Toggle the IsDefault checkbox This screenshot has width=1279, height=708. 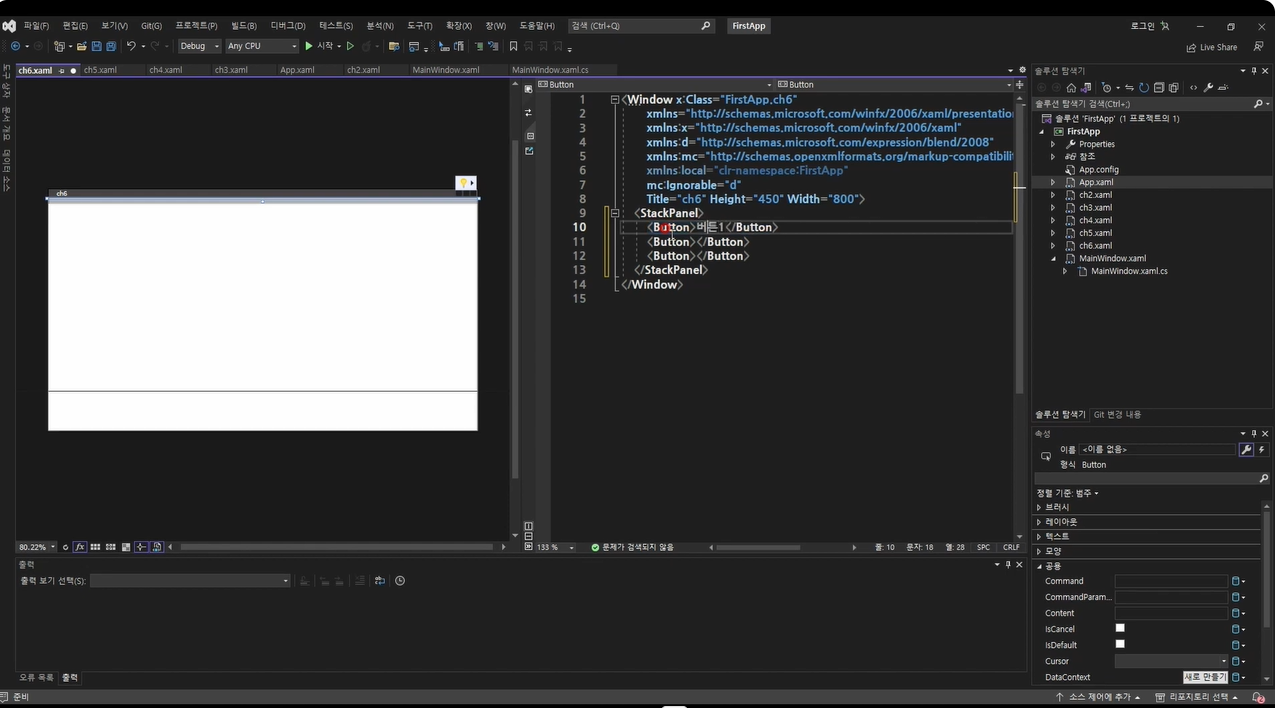click(x=1120, y=644)
